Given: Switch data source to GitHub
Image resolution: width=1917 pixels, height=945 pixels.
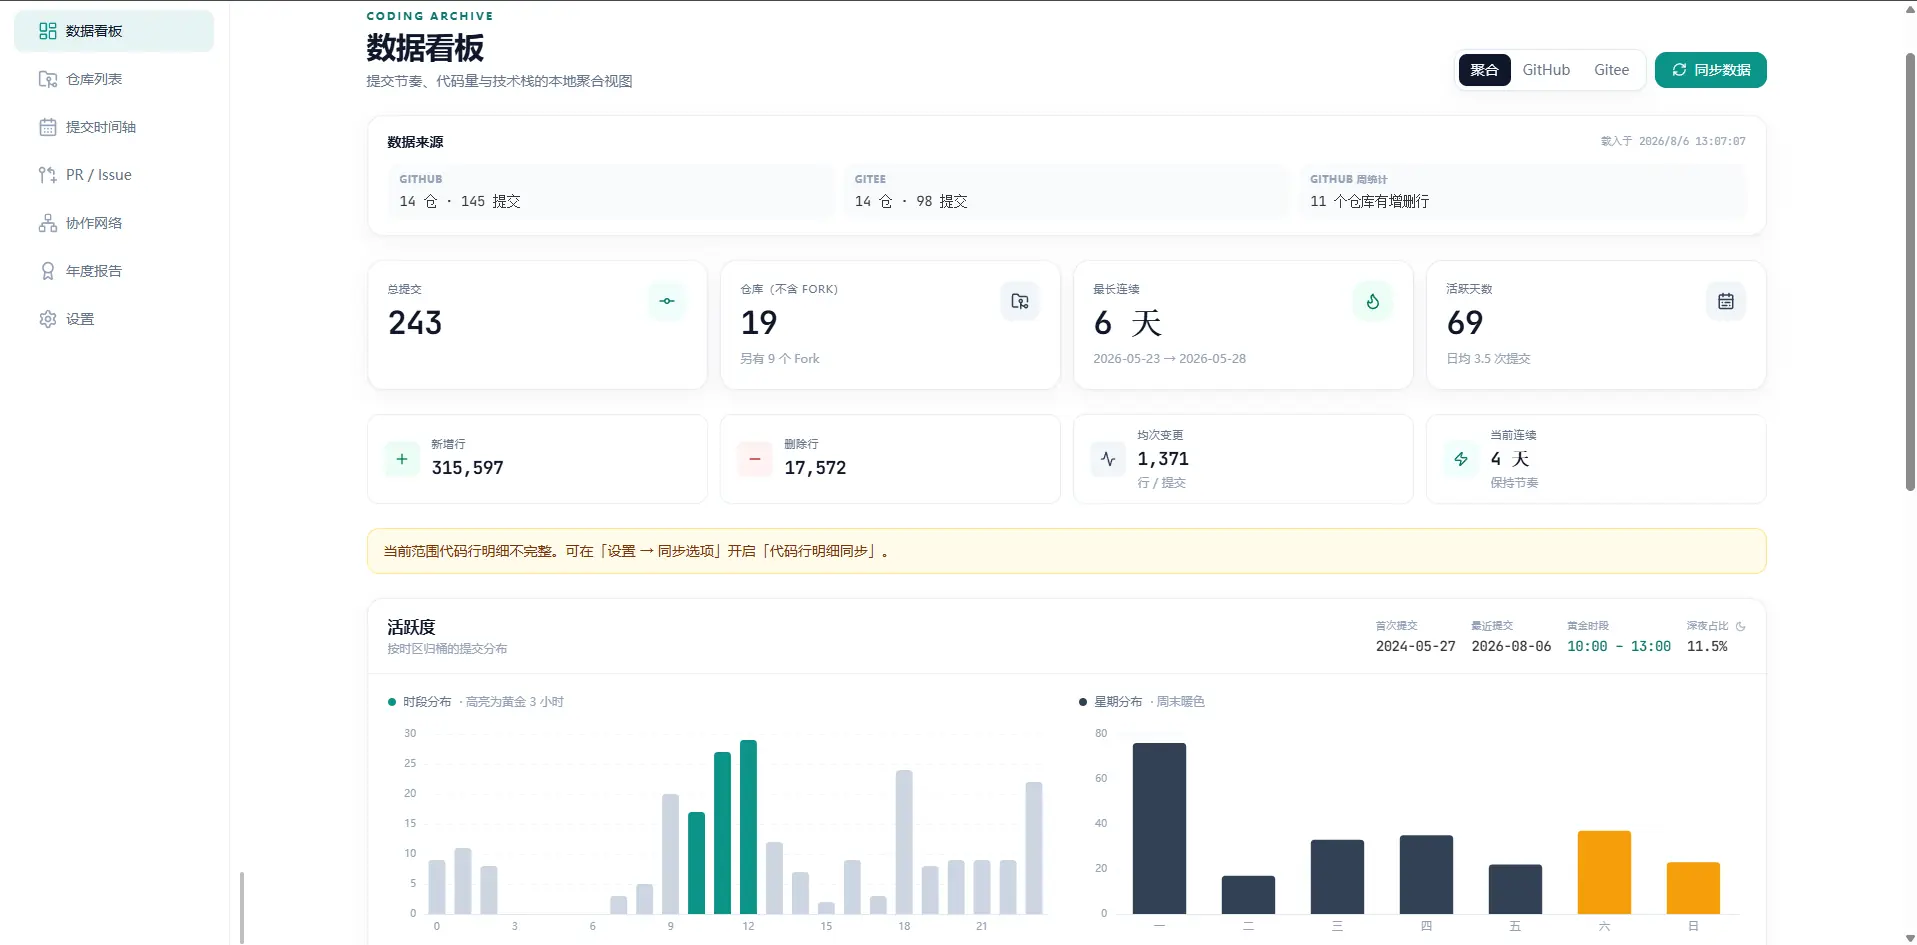Looking at the screenshot, I should [x=1546, y=70].
